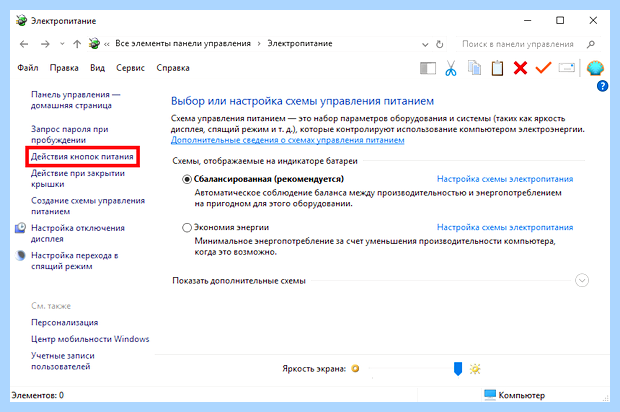Image resolution: width=620 pixels, height=412 pixels.
Task: Click the Properties icon in toolbar
Action: [567, 68]
